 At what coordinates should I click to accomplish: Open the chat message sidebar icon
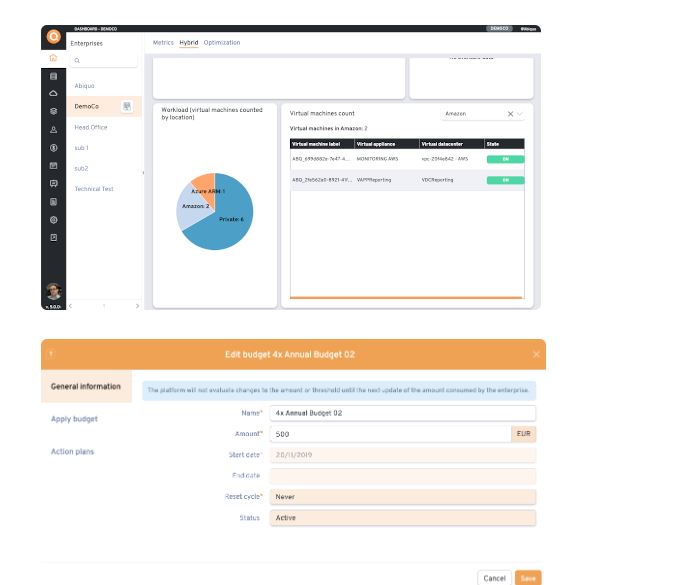coord(53,183)
